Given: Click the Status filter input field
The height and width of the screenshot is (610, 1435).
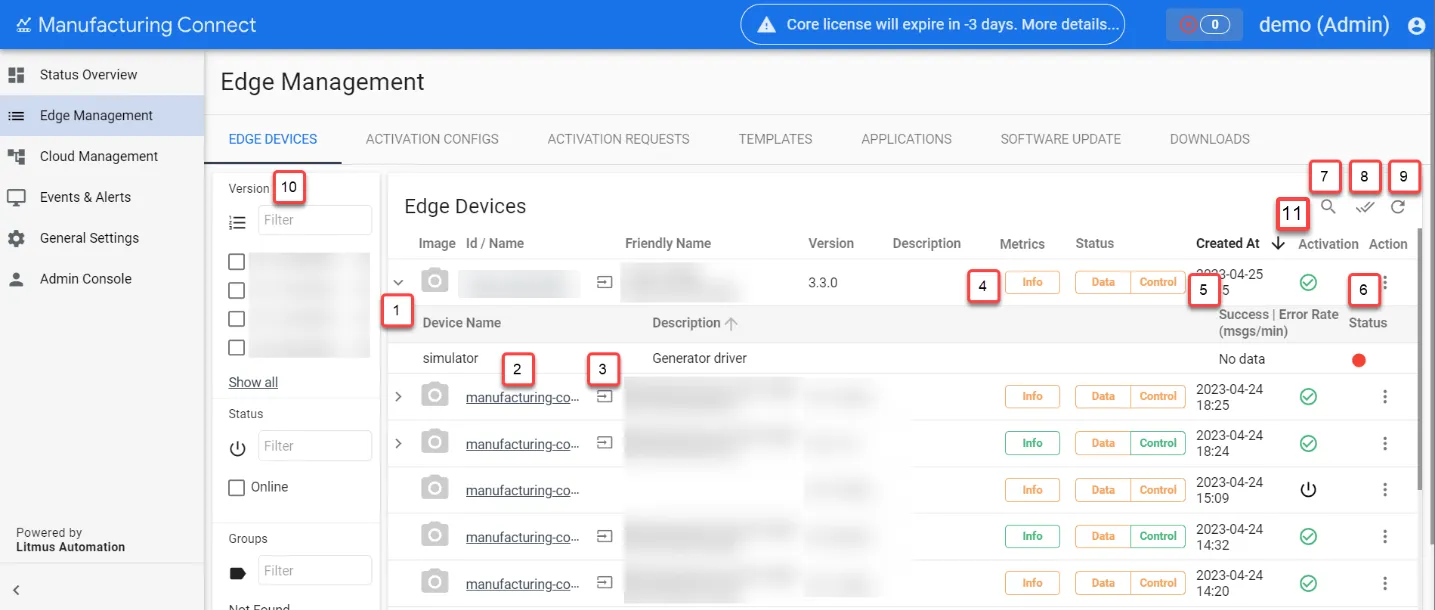Looking at the screenshot, I should [315, 446].
